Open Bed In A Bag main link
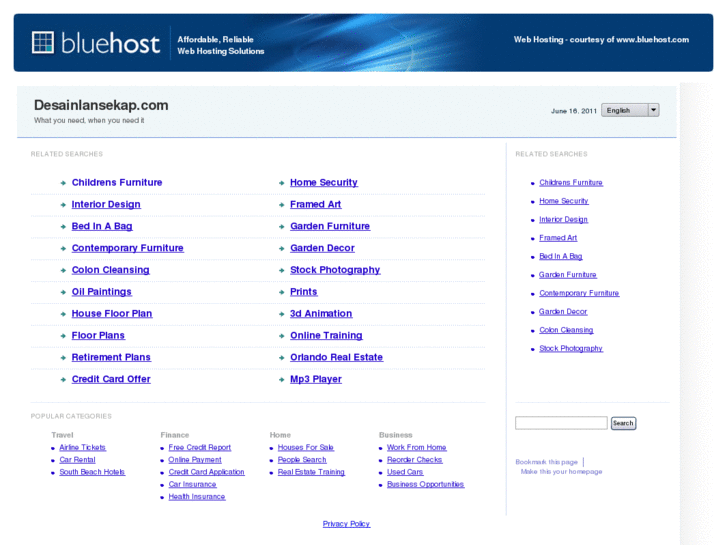The height and width of the screenshot is (545, 727). [102, 226]
